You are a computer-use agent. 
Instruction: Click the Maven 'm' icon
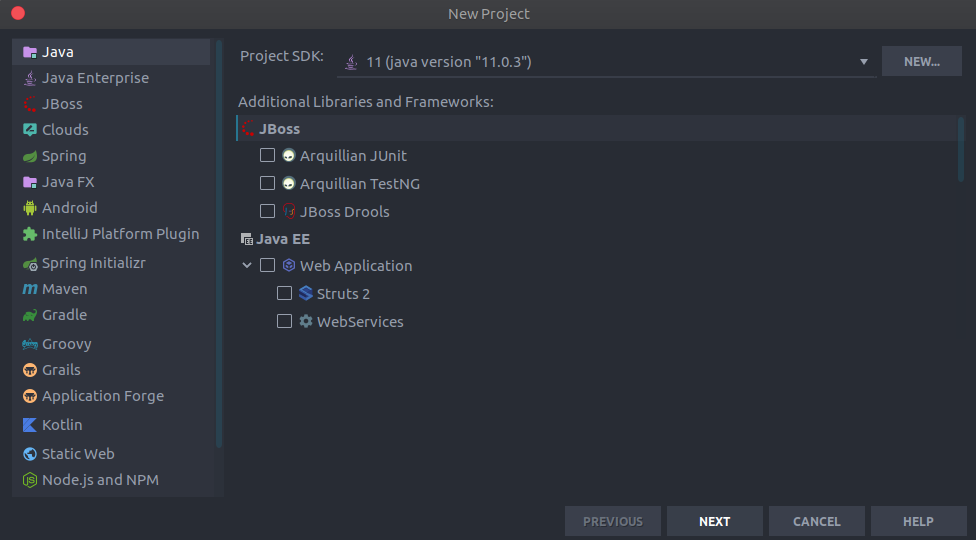tap(29, 289)
